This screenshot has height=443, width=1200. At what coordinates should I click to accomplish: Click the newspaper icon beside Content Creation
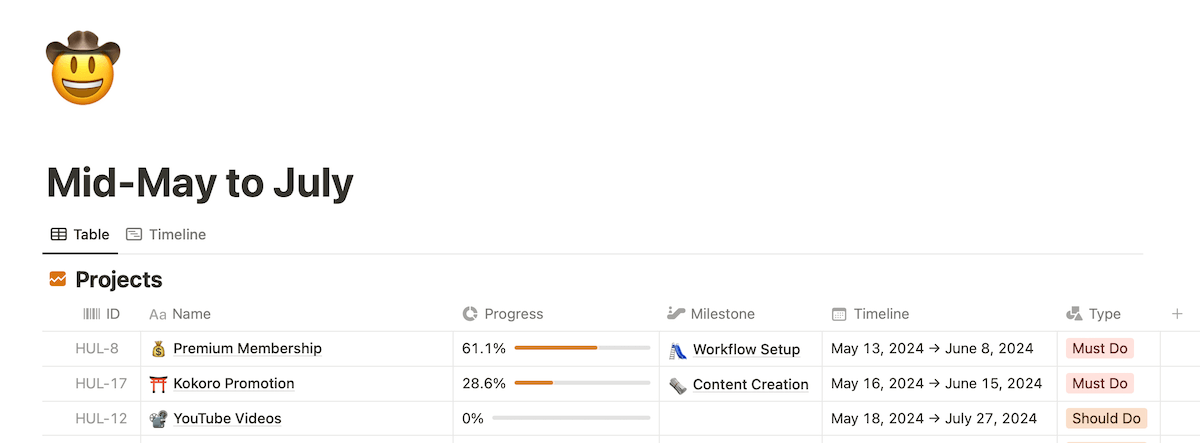click(x=677, y=385)
